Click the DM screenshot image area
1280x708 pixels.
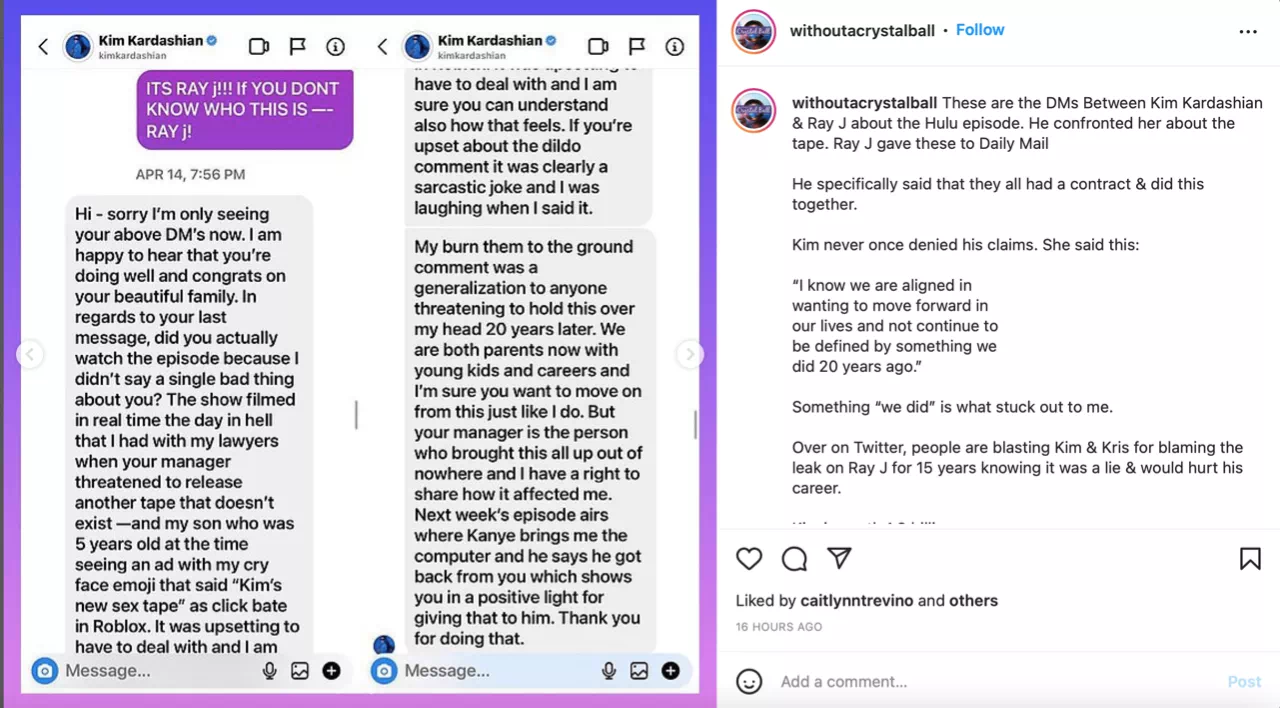[358, 354]
